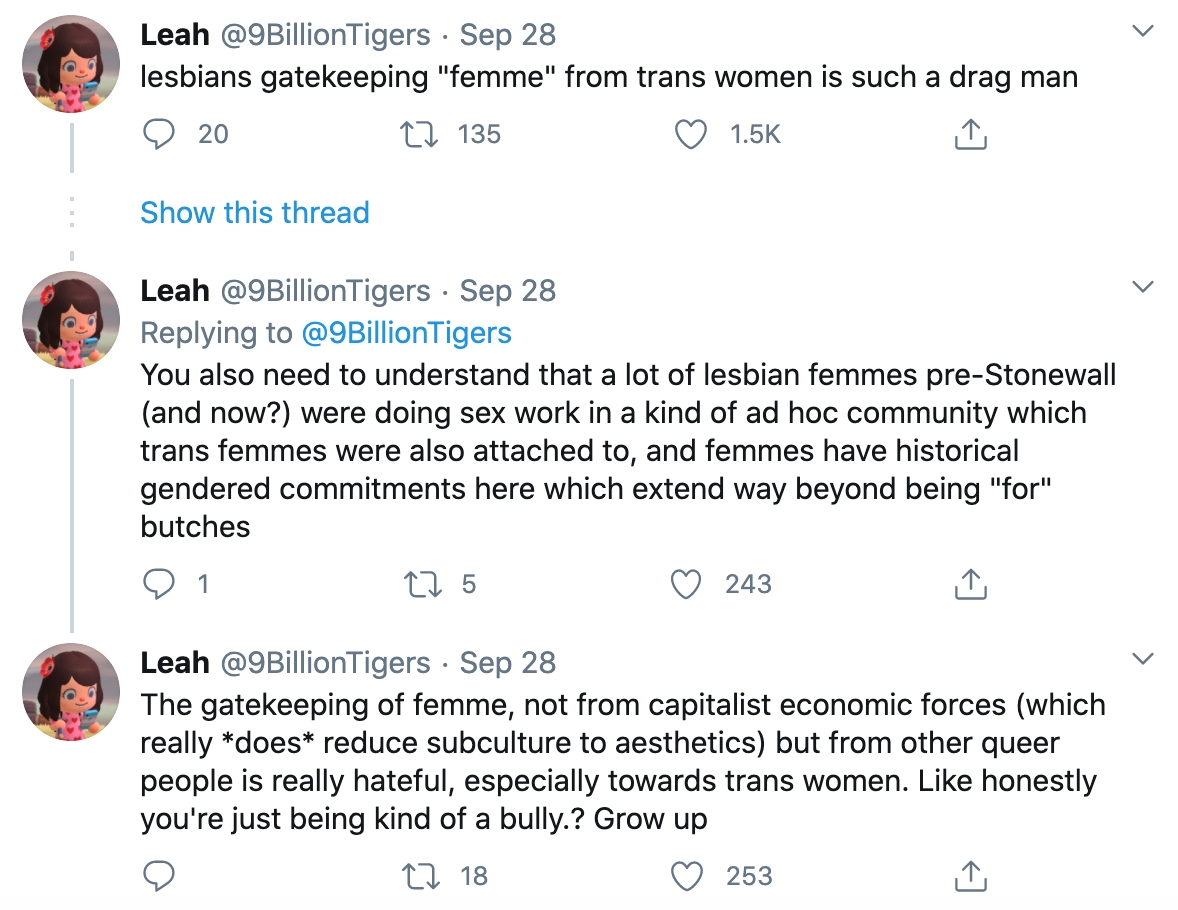Expand the second tweet's more-options chevron

coord(1142,288)
